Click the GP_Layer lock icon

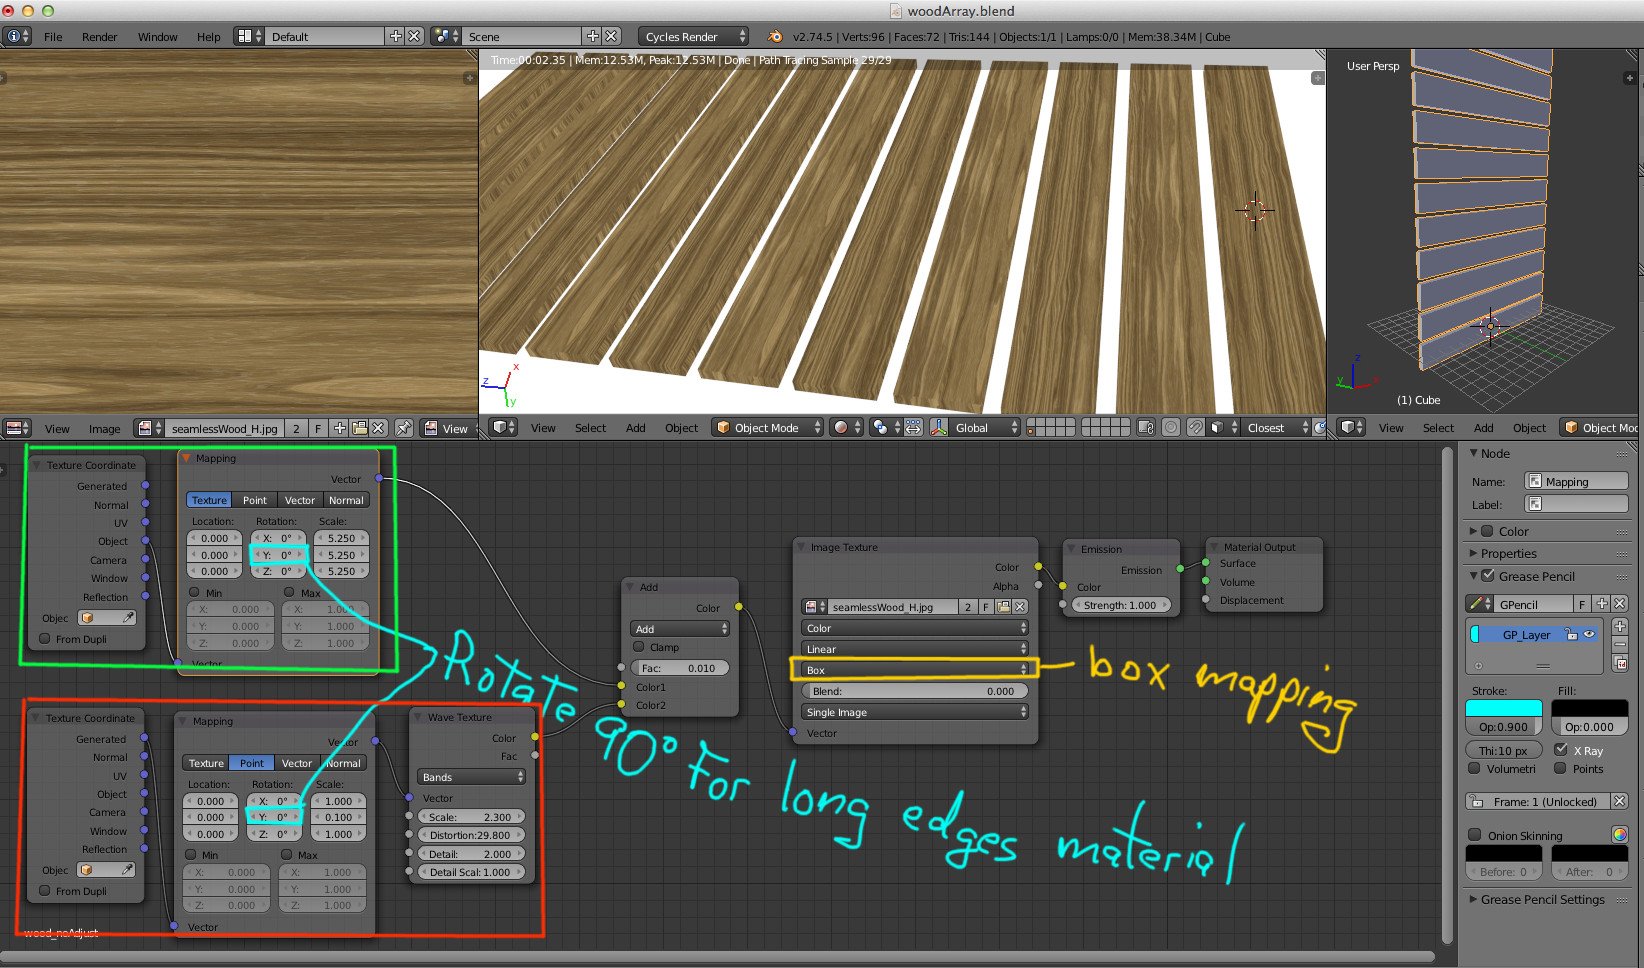[1572, 634]
